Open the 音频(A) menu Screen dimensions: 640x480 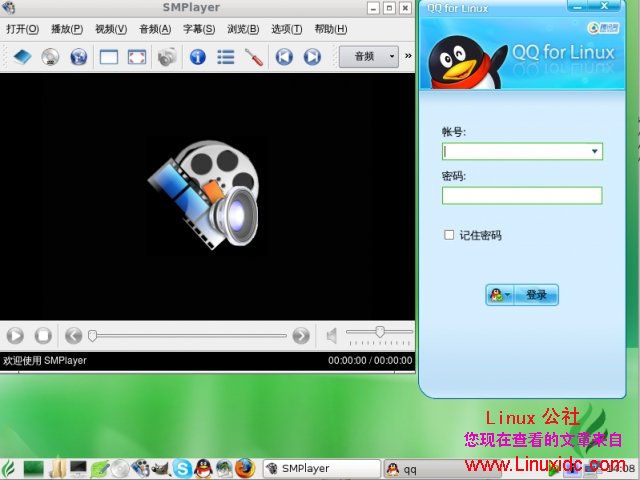(155, 29)
